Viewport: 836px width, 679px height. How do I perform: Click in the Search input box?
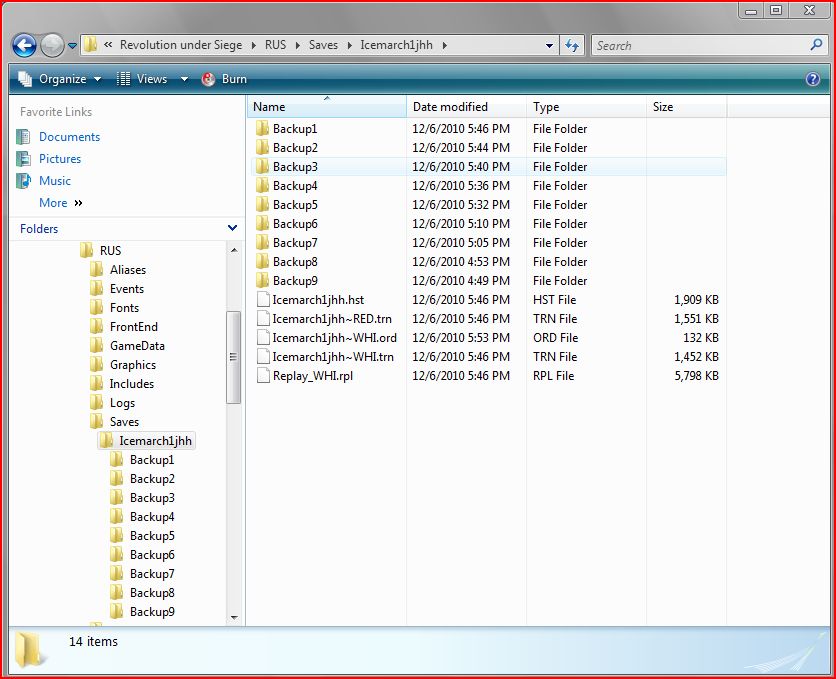(x=700, y=45)
